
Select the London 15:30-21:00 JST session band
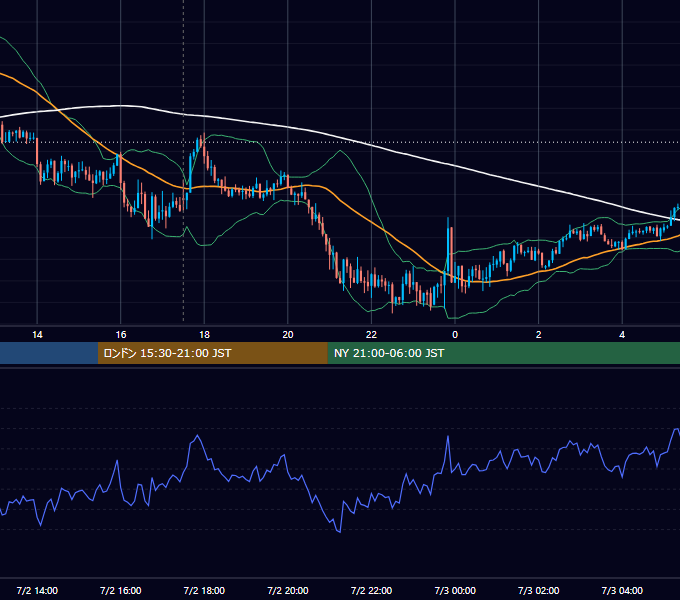coord(212,353)
